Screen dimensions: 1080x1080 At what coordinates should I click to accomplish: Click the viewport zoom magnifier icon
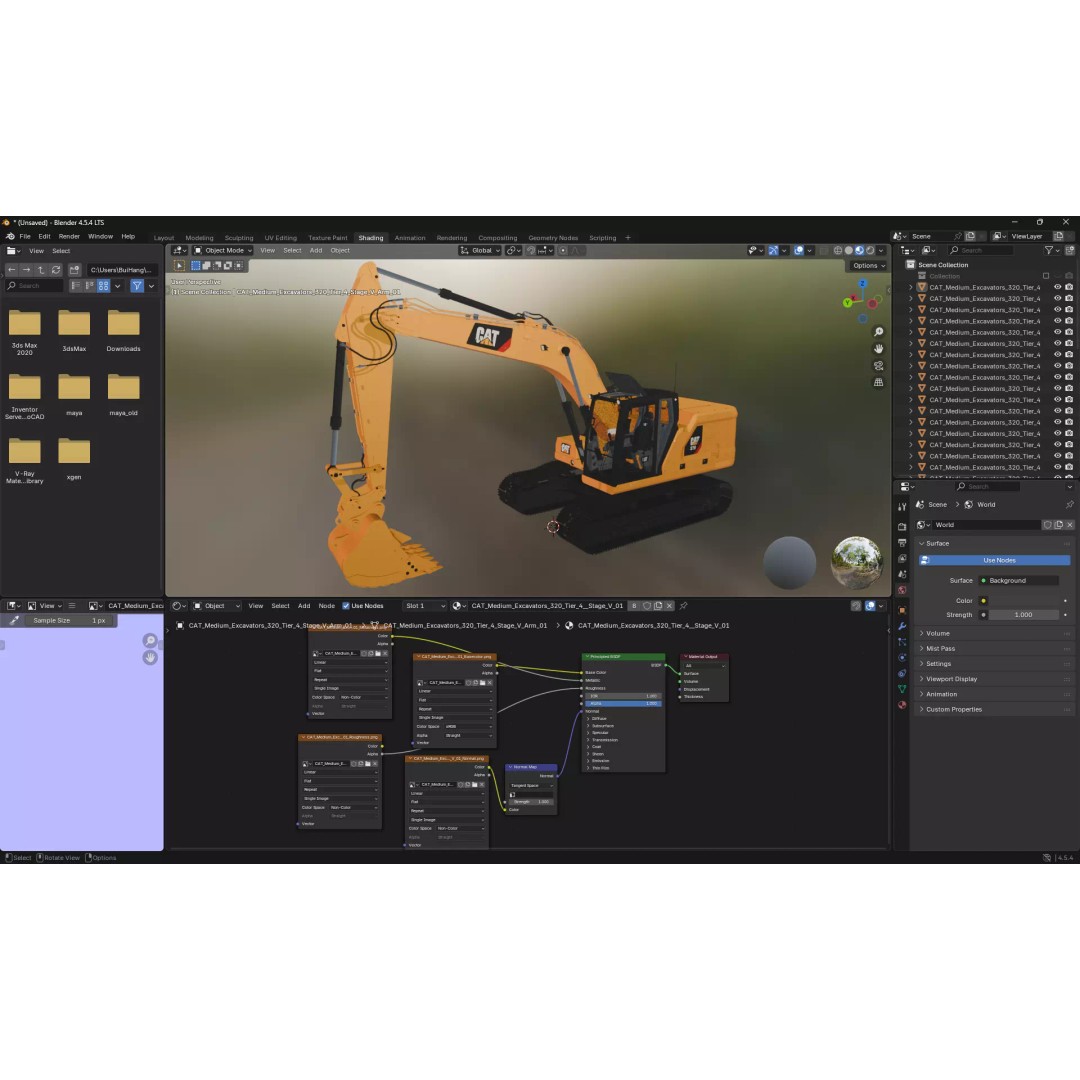click(x=878, y=332)
